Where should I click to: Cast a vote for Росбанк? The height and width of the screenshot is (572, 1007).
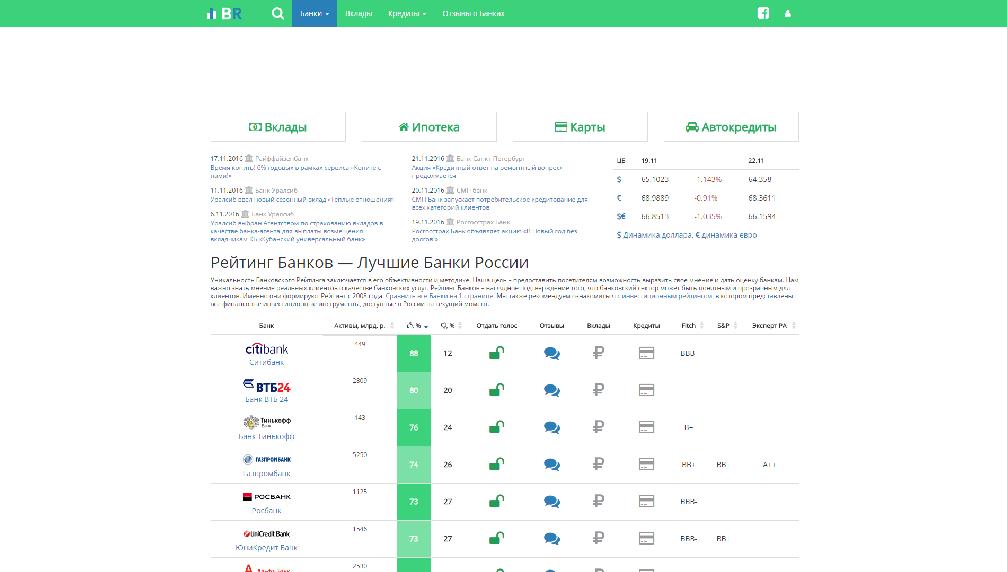pyautogui.click(x=496, y=501)
